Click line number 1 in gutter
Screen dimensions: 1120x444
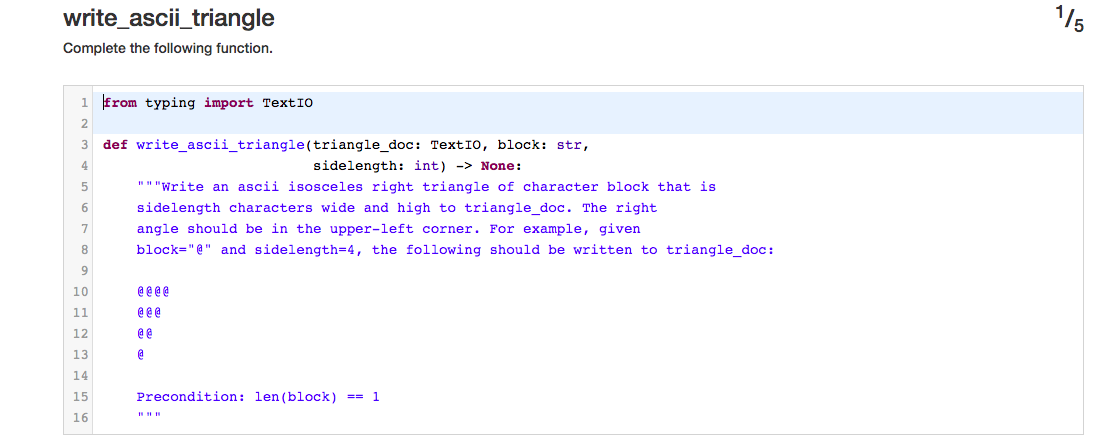pyautogui.click(x=84, y=103)
